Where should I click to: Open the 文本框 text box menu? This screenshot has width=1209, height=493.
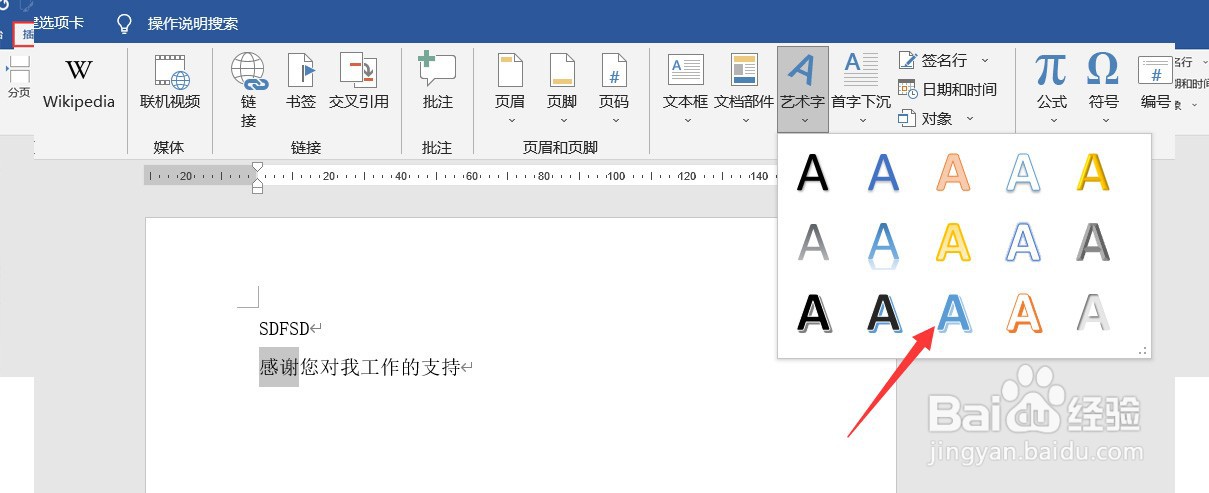686,90
